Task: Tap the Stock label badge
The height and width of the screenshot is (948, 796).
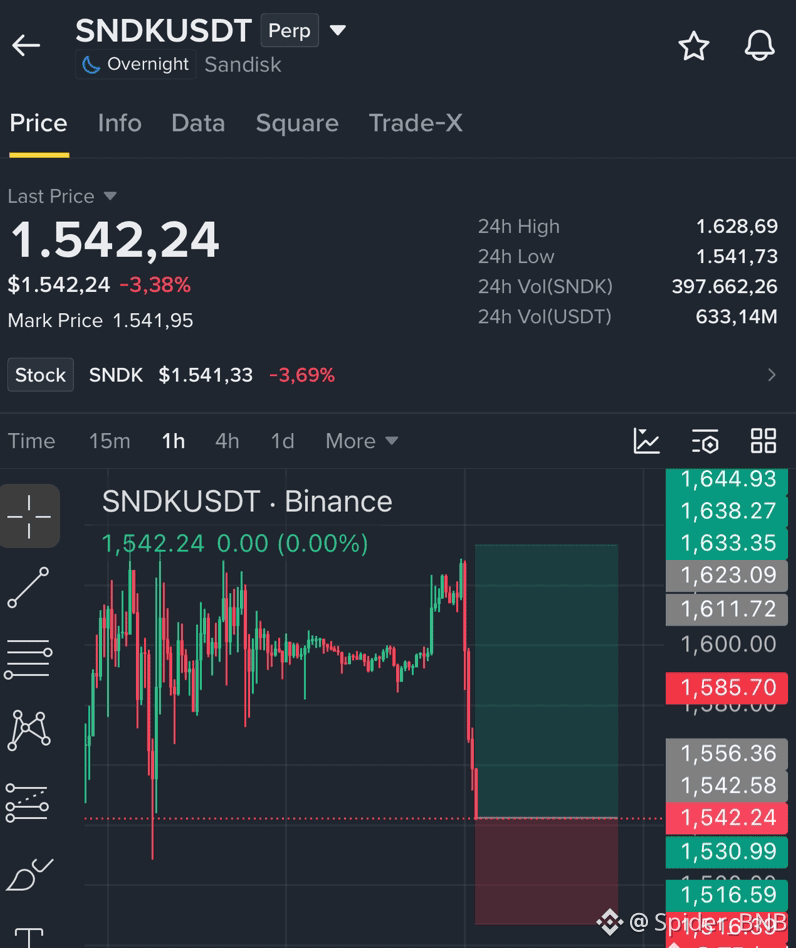Action: pyautogui.click(x=40, y=375)
